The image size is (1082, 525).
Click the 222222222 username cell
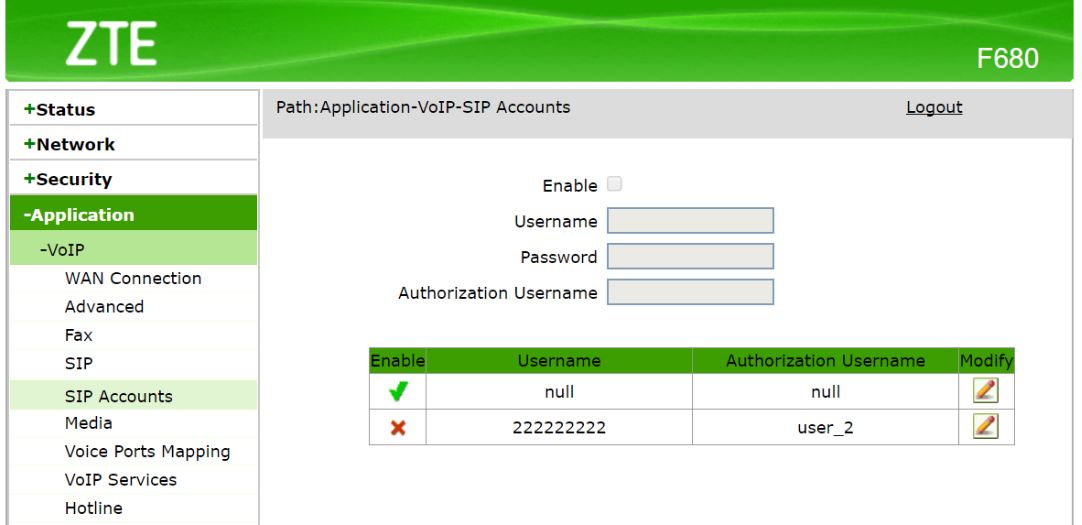[559, 427]
